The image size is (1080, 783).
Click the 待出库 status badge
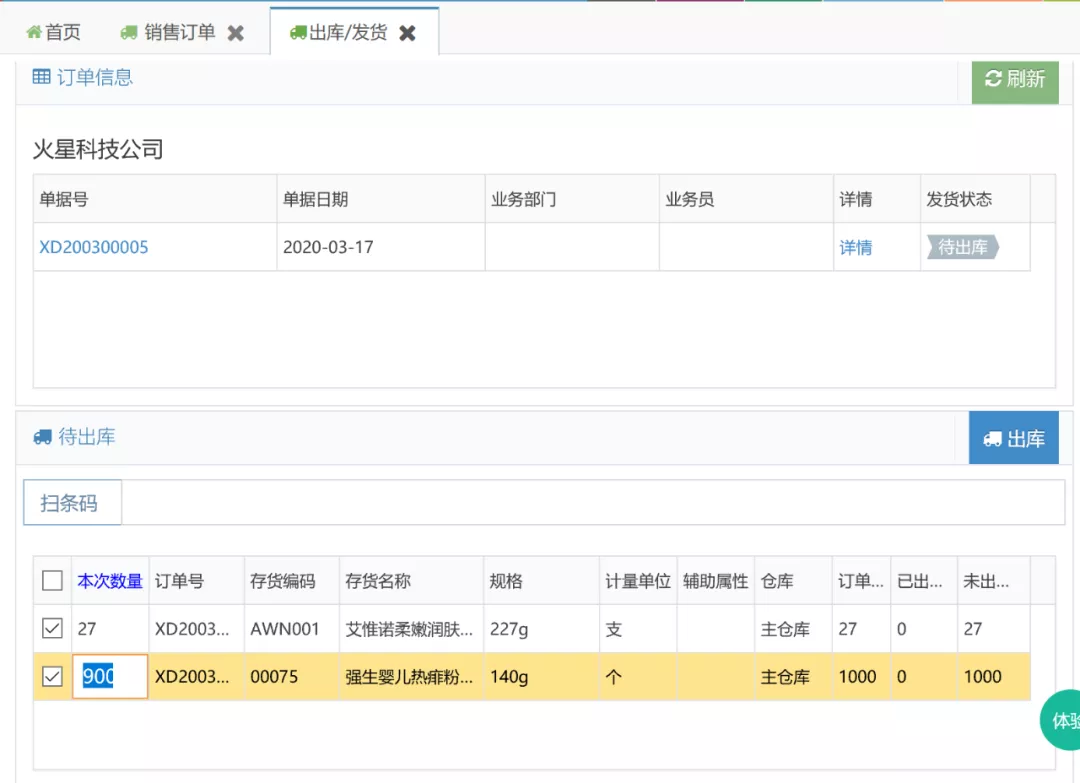[963, 247]
